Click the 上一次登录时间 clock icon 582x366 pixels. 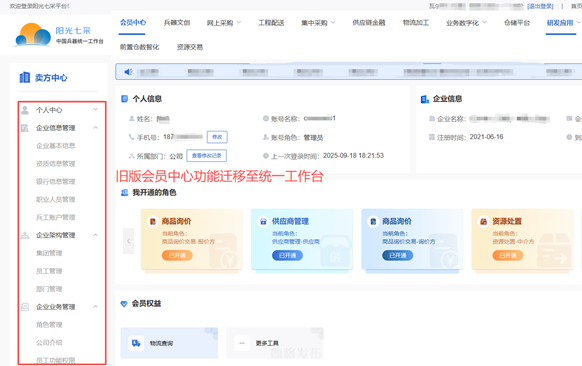coord(266,156)
